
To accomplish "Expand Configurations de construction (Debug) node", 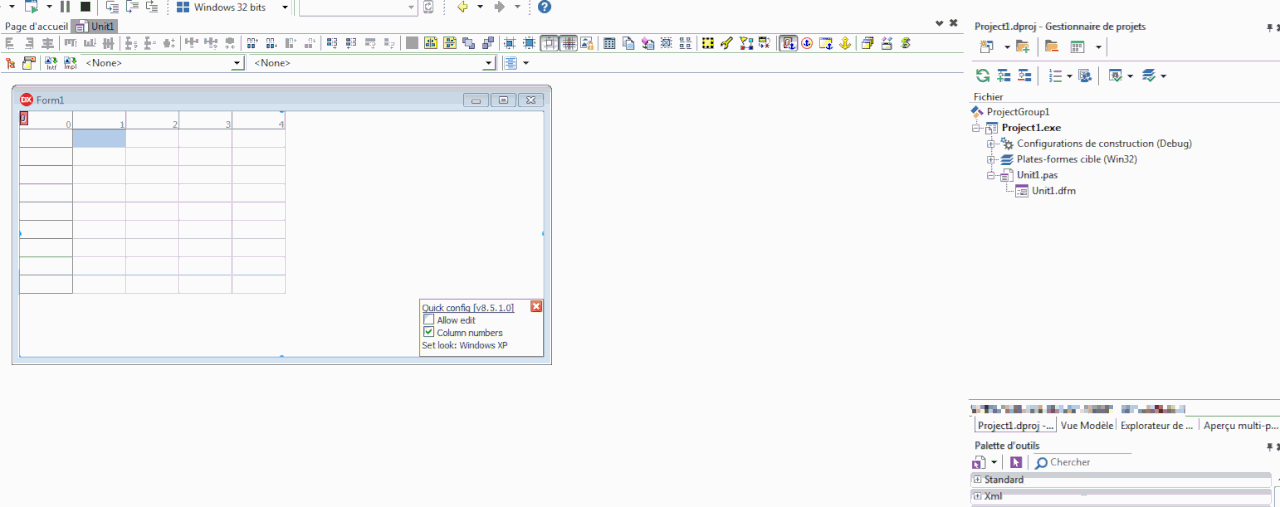I will (991, 144).
